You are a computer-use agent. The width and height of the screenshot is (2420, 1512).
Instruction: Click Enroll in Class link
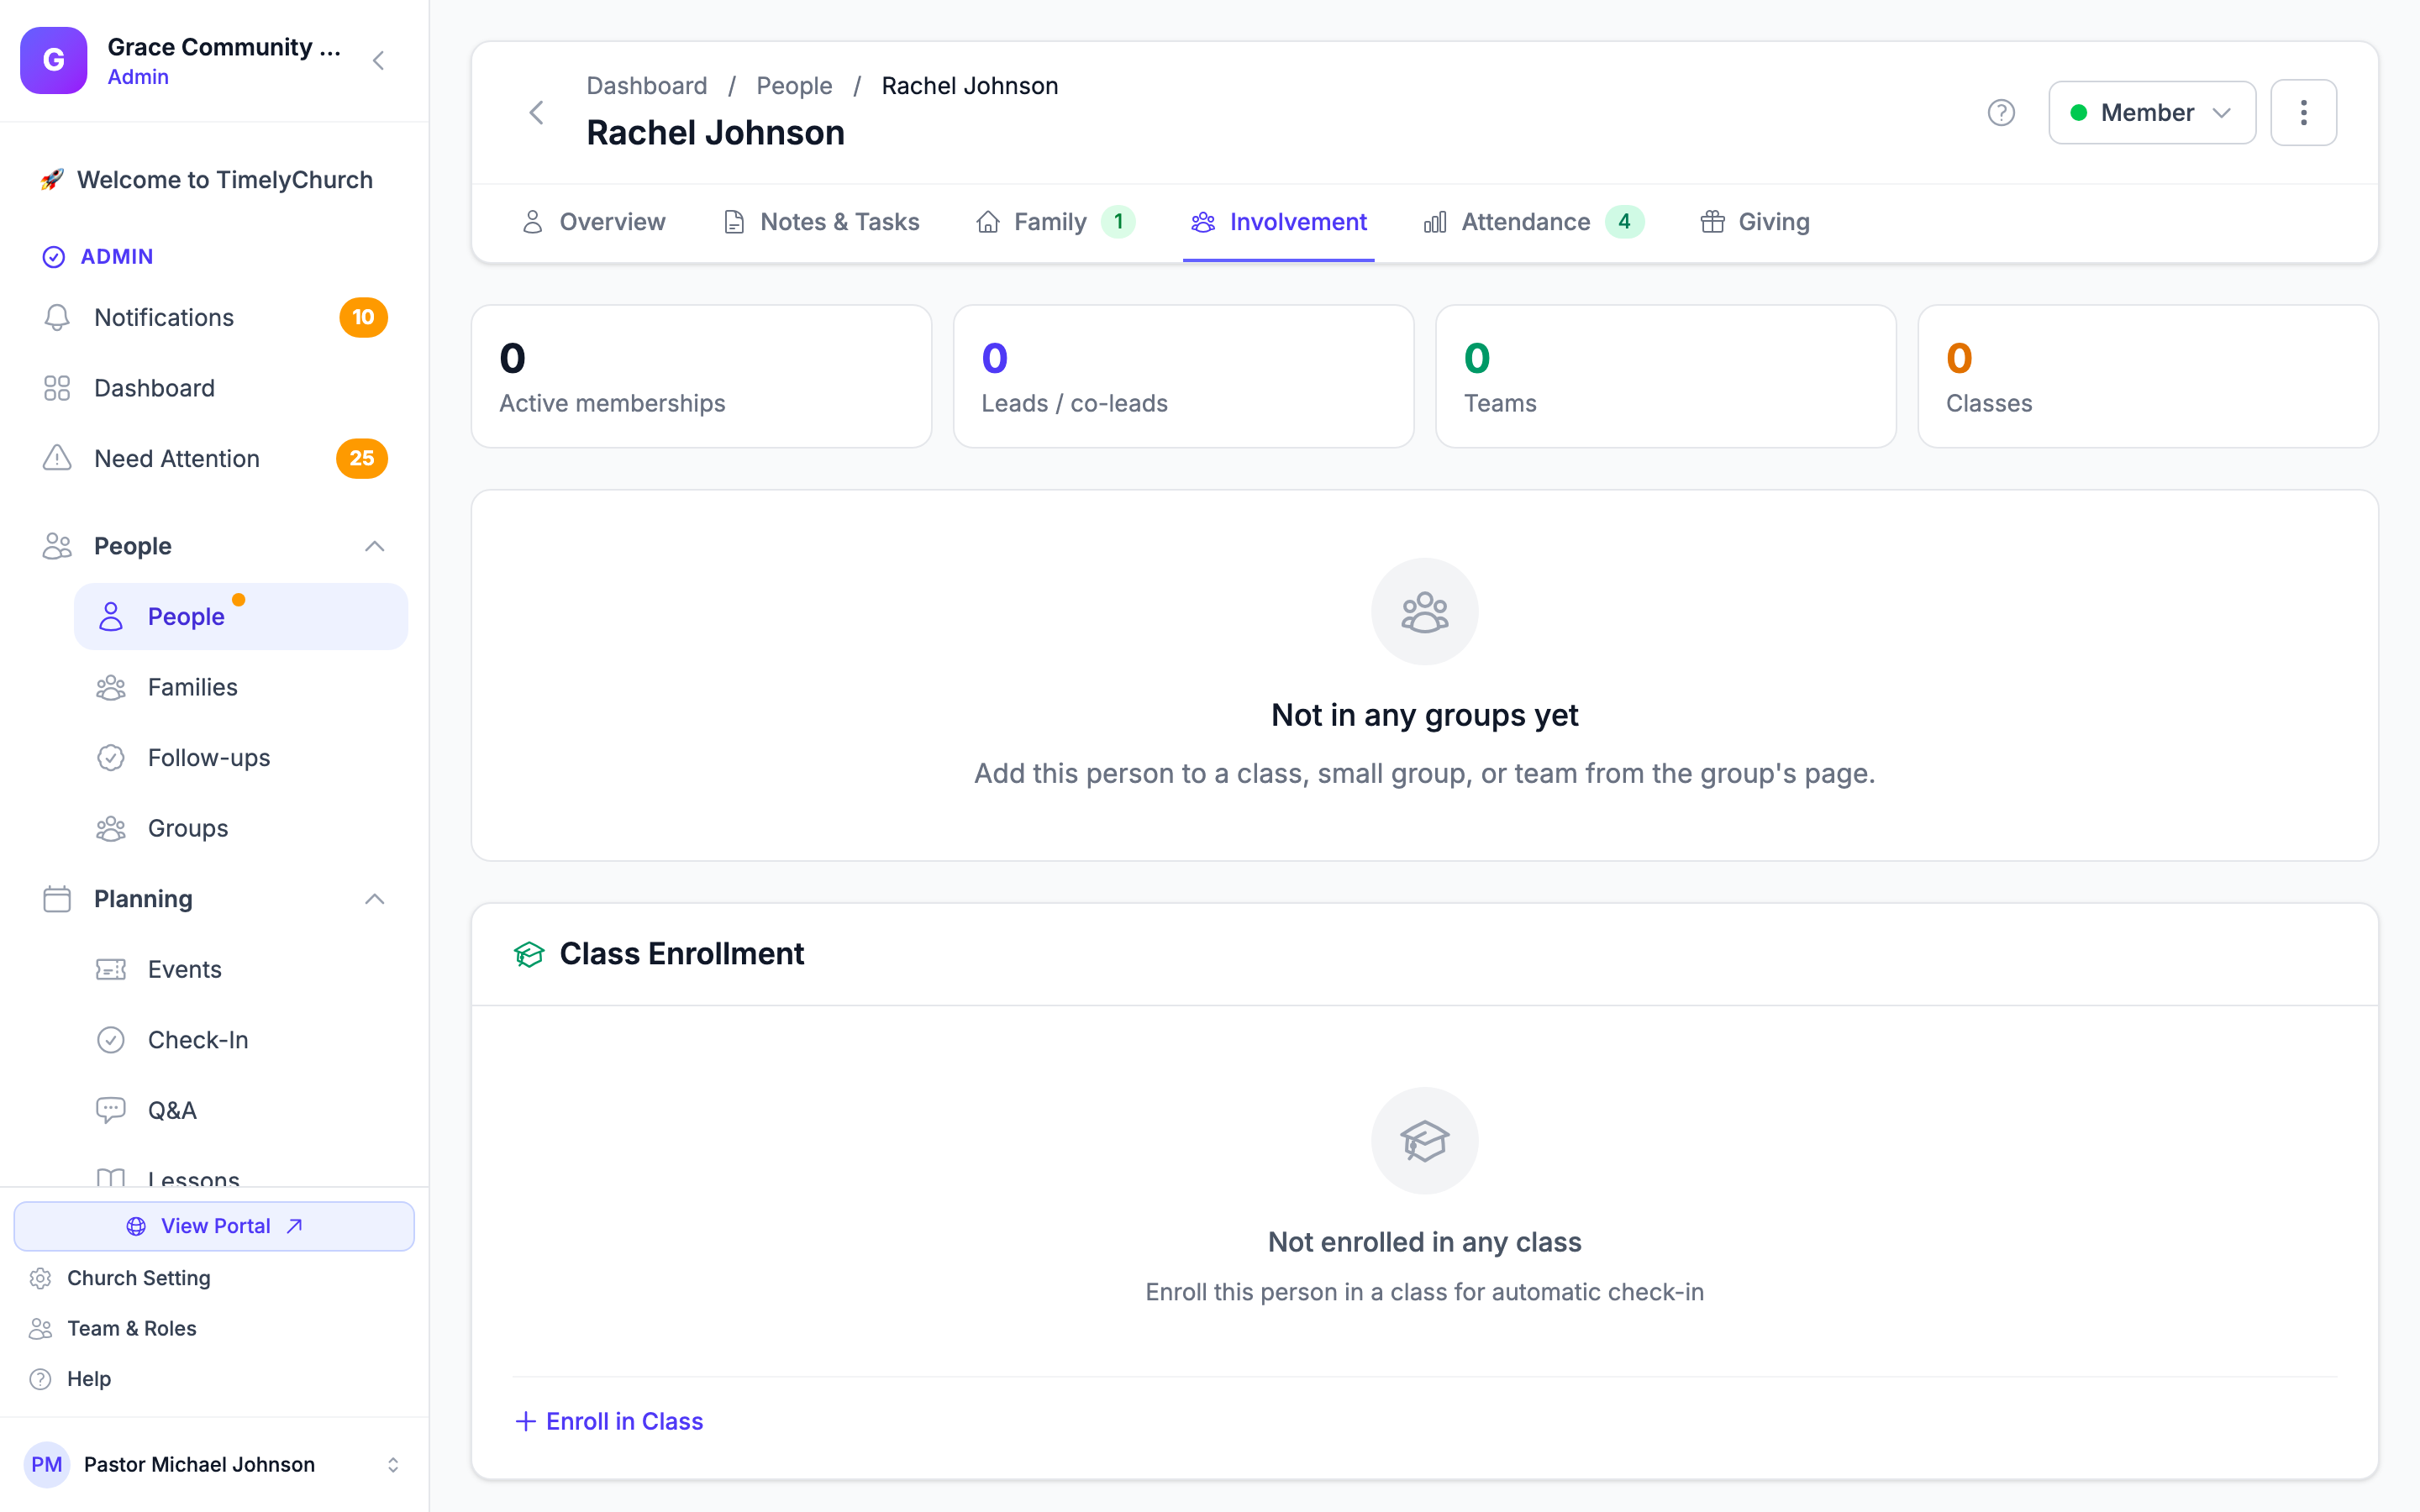pos(609,1421)
